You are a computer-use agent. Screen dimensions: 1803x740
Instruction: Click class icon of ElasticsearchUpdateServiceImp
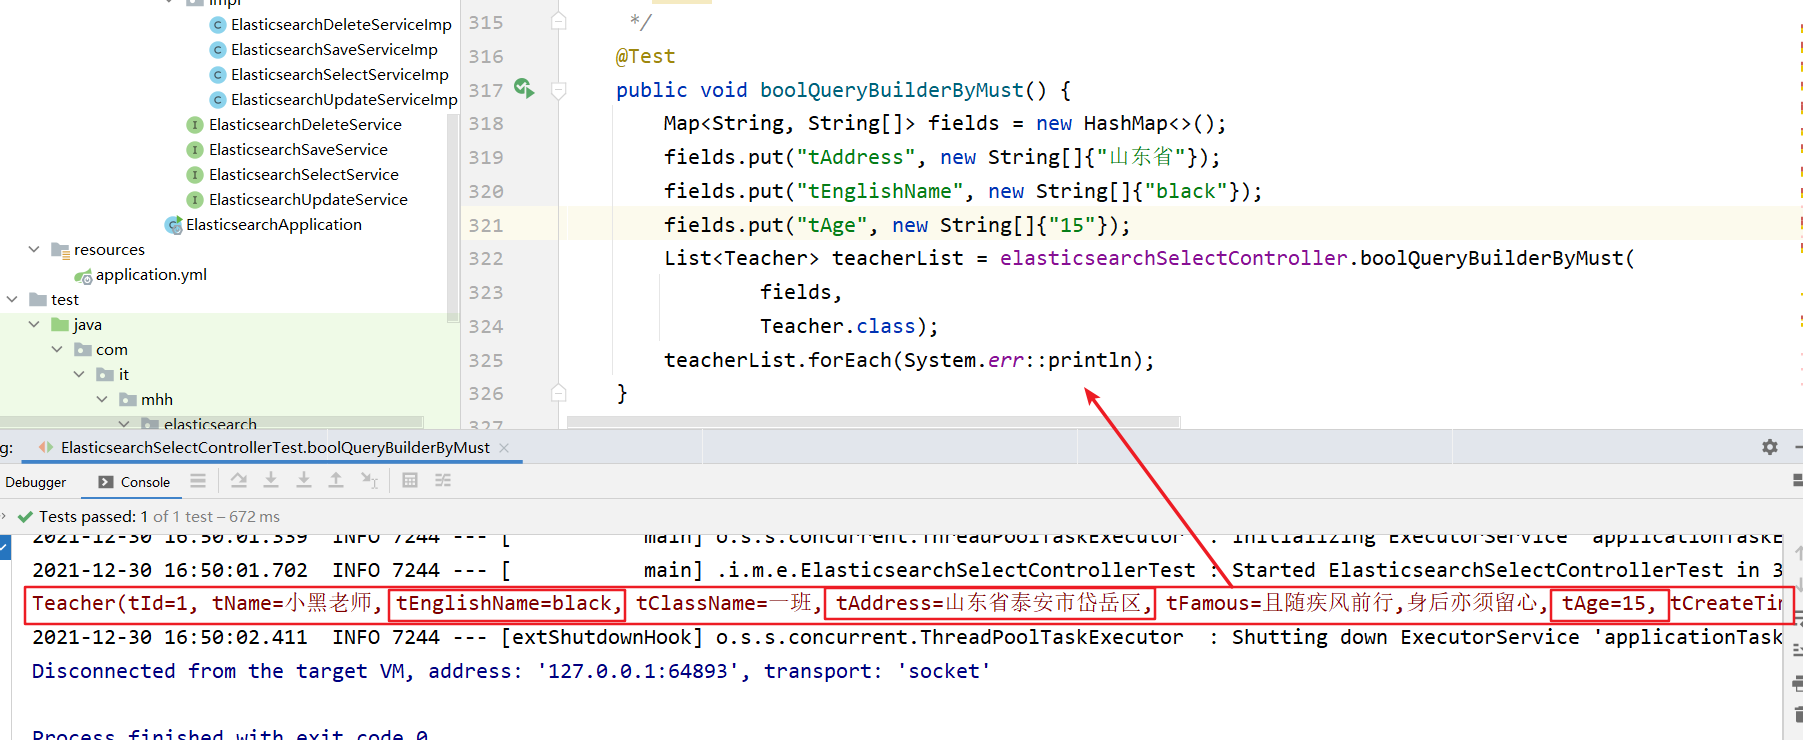pyautogui.click(x=218, y=99)
